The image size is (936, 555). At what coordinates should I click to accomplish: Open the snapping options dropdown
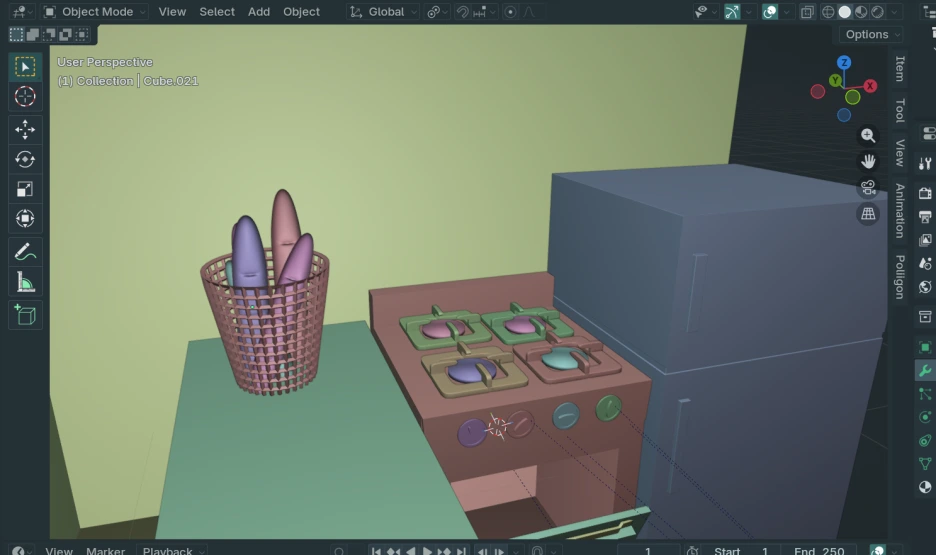485,12
